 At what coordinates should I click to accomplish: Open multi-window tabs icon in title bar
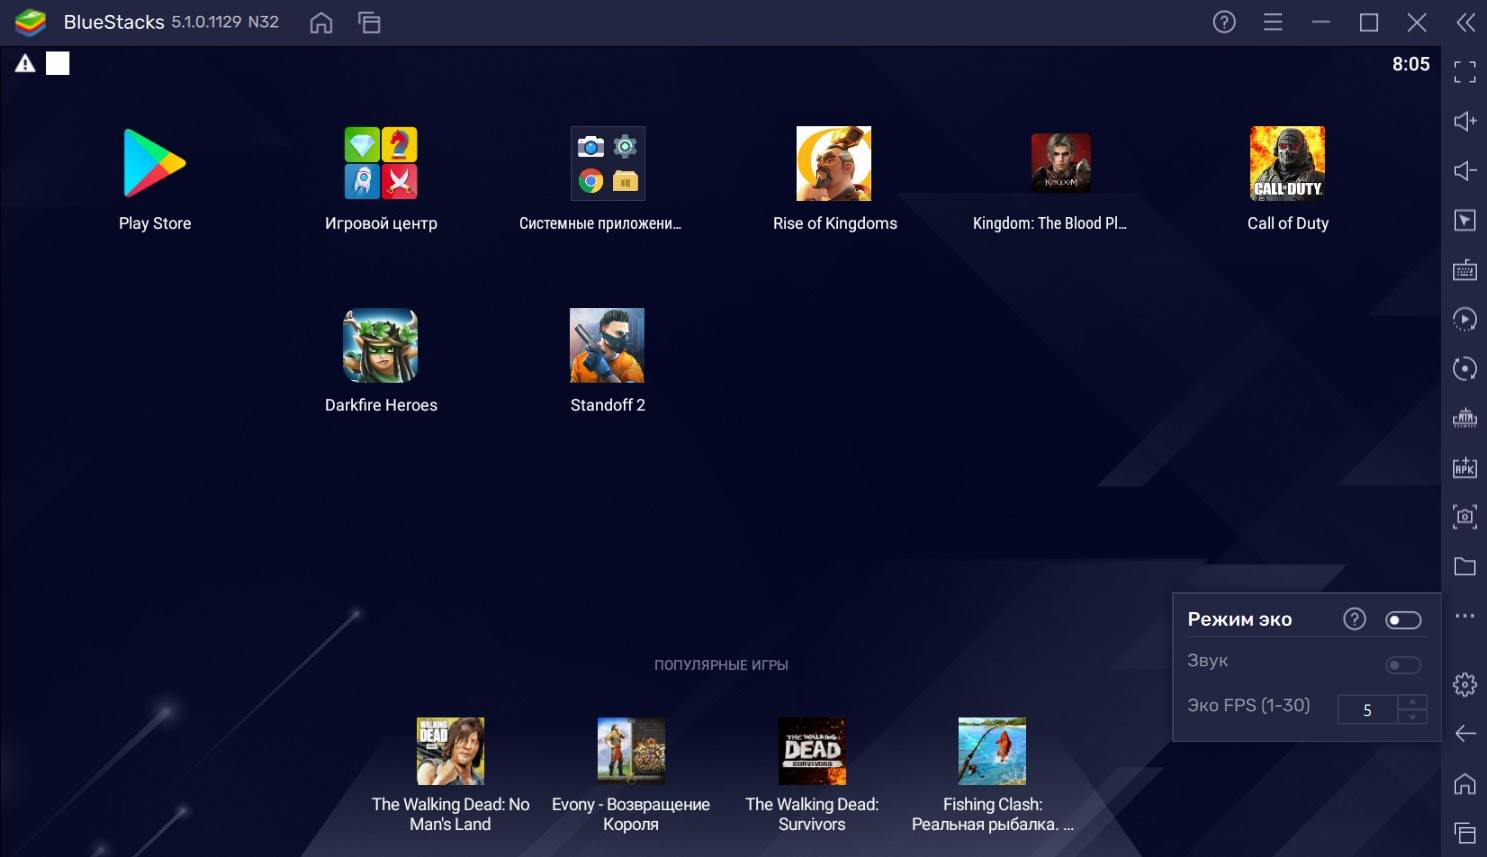pyautogui.click(x=369, y=22)
